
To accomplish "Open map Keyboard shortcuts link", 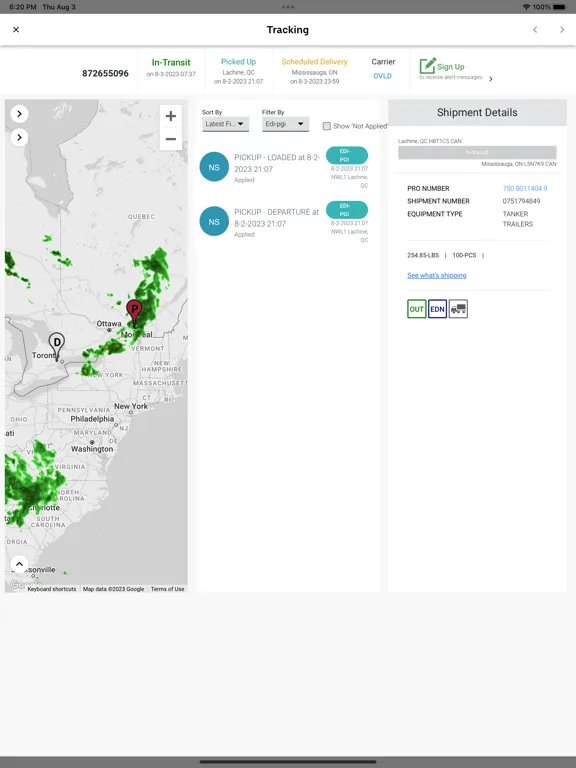I will [52, 589].
